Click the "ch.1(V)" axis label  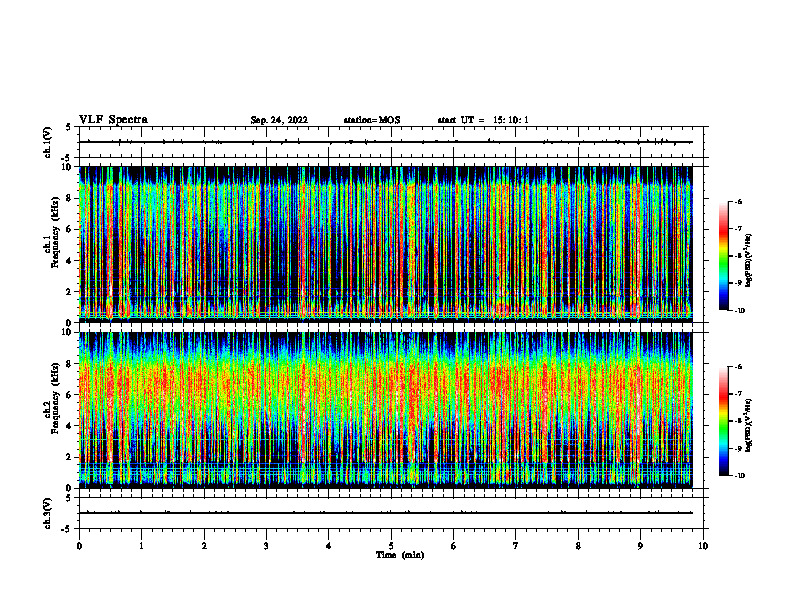[x=48, y=142]
